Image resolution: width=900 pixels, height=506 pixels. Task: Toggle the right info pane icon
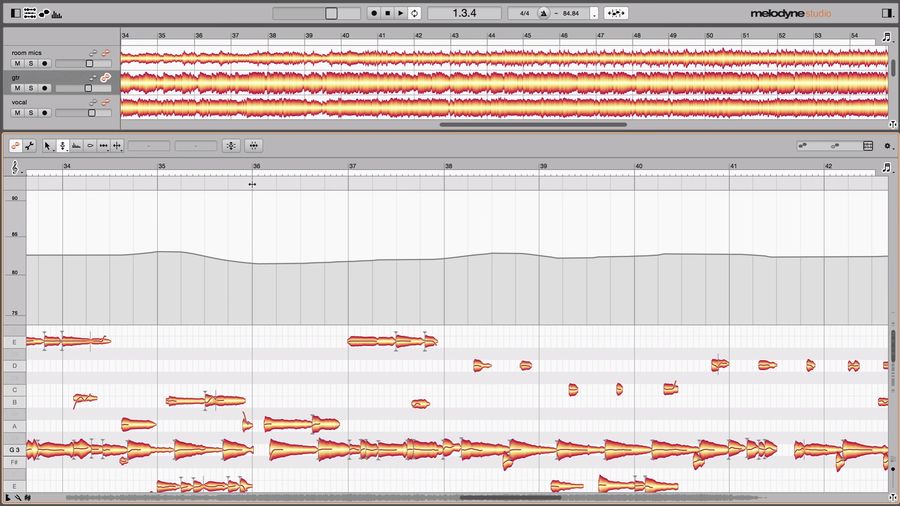pos(887,13)
